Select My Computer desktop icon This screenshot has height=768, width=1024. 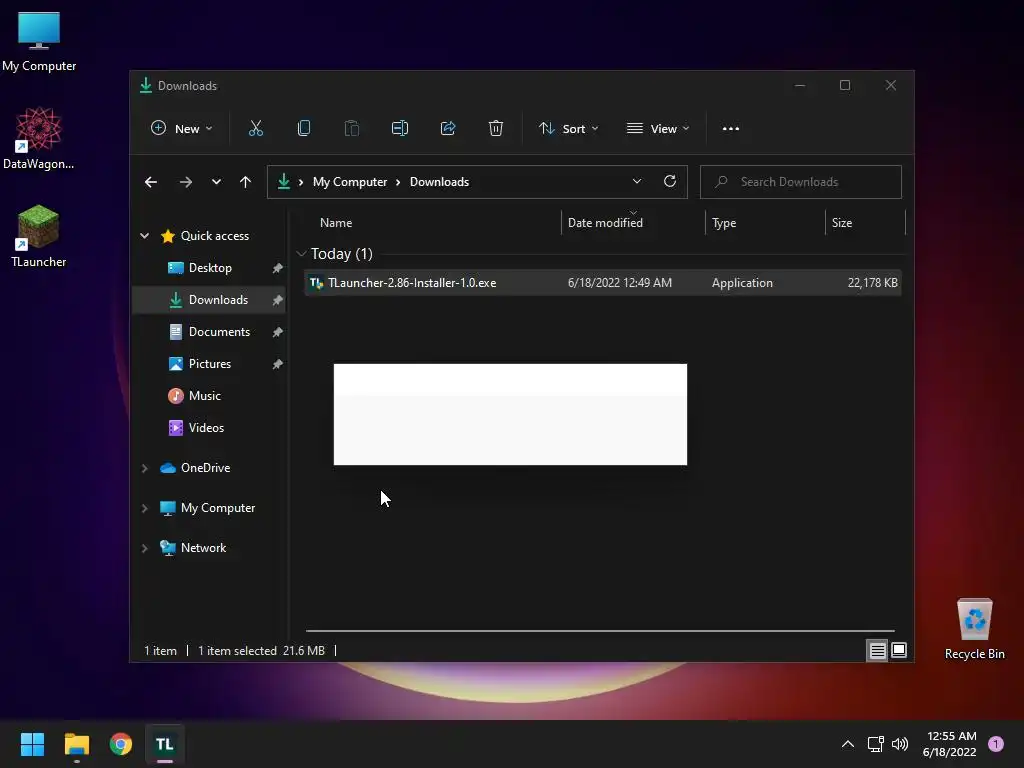tap(39, 41)
